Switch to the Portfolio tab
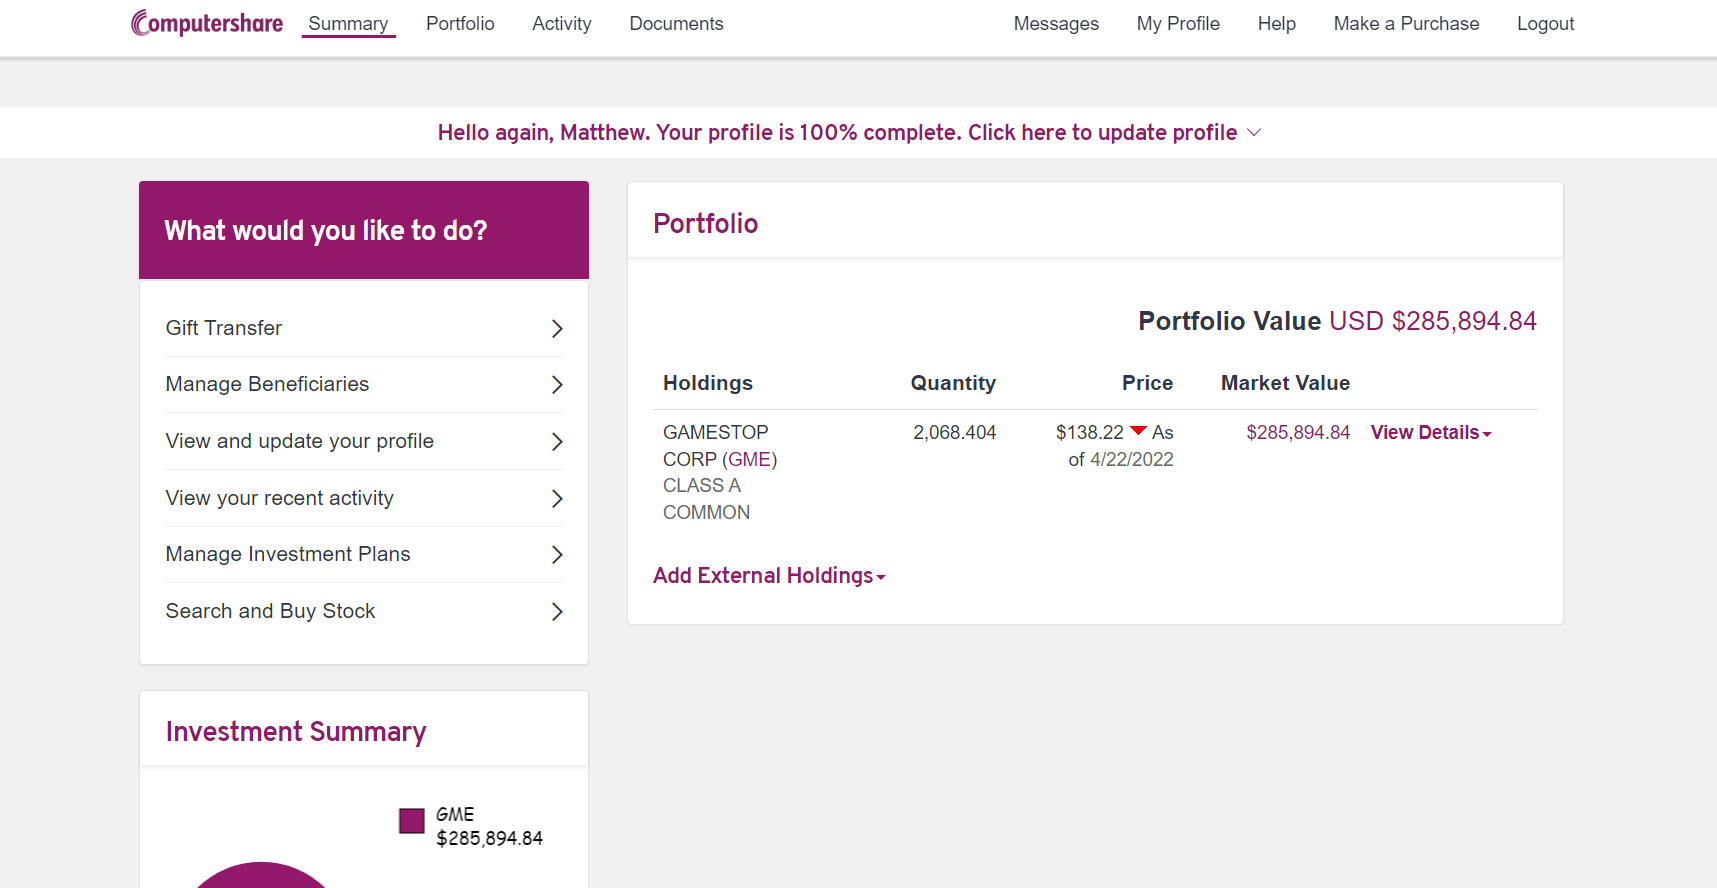This screenshot has width=1717, height=888. pyautogui.click(x=460, y=24)
